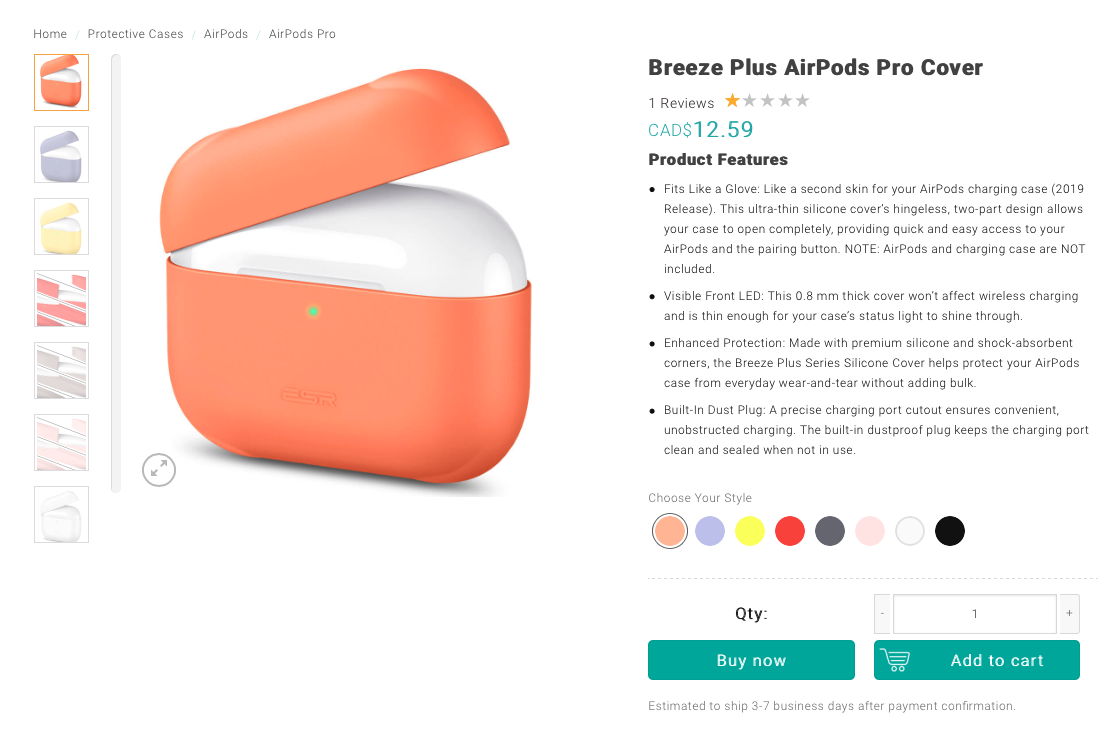Viewport: 1119px width, 744px height.
Task: Click the image fullscreen expand icon
Action: point(158,469)
